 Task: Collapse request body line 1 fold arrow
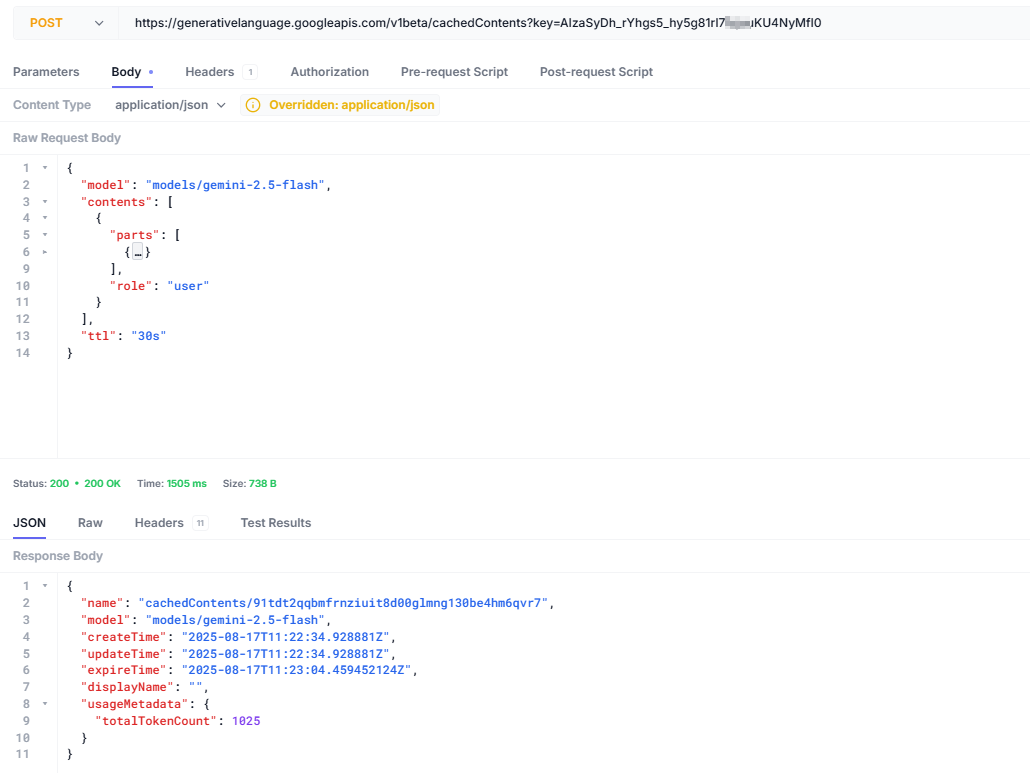(x=45, y=168)
